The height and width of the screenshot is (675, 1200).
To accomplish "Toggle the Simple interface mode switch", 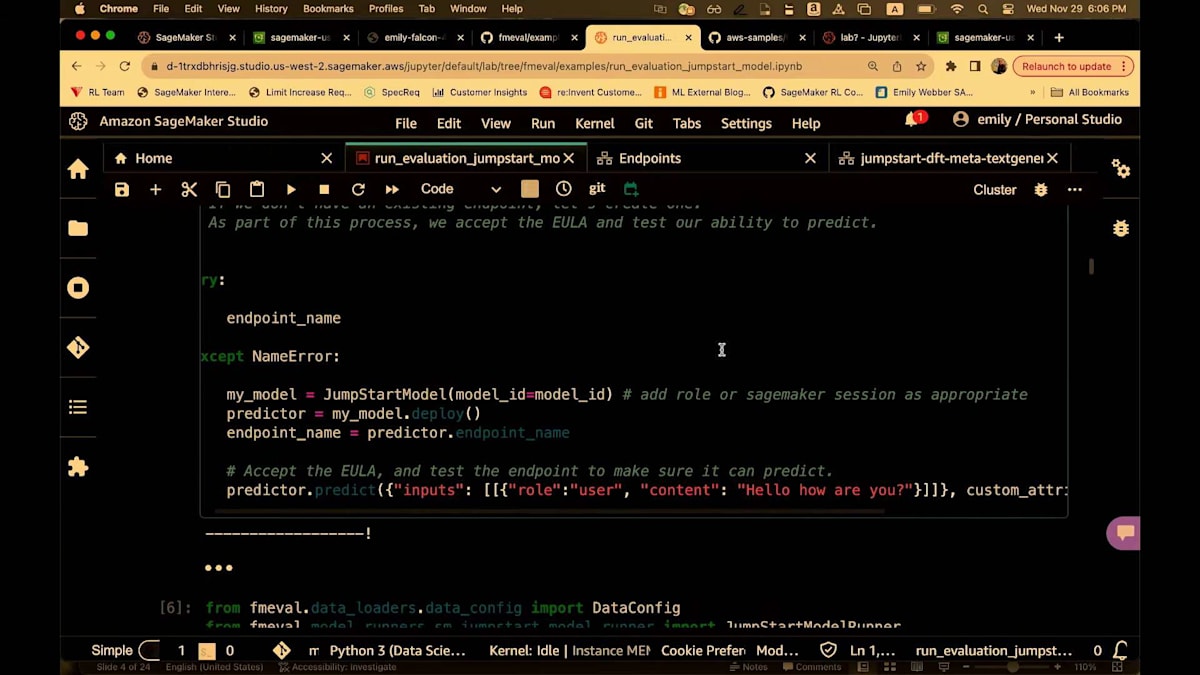I will click(148, 650).
